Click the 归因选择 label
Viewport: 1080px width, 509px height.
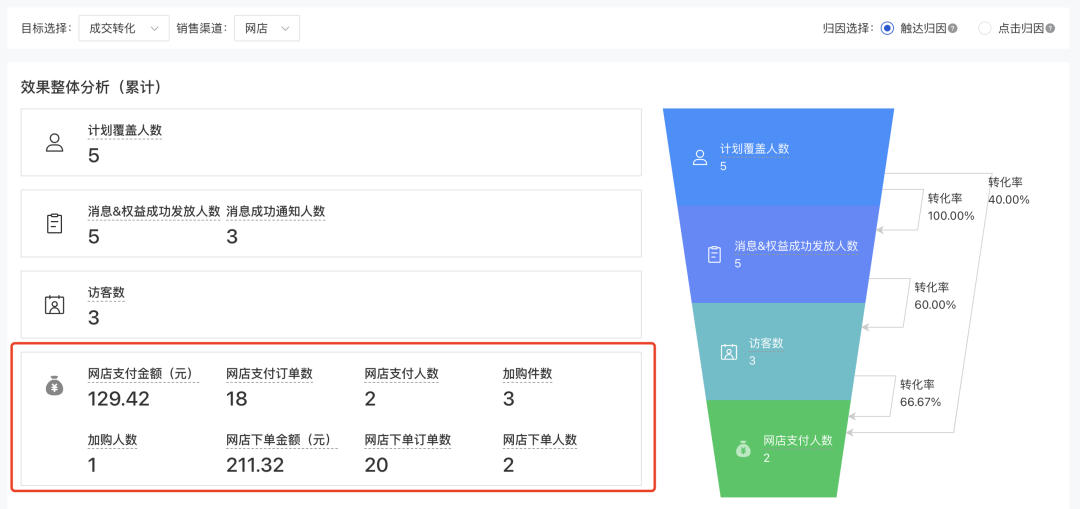click(849, 28)
